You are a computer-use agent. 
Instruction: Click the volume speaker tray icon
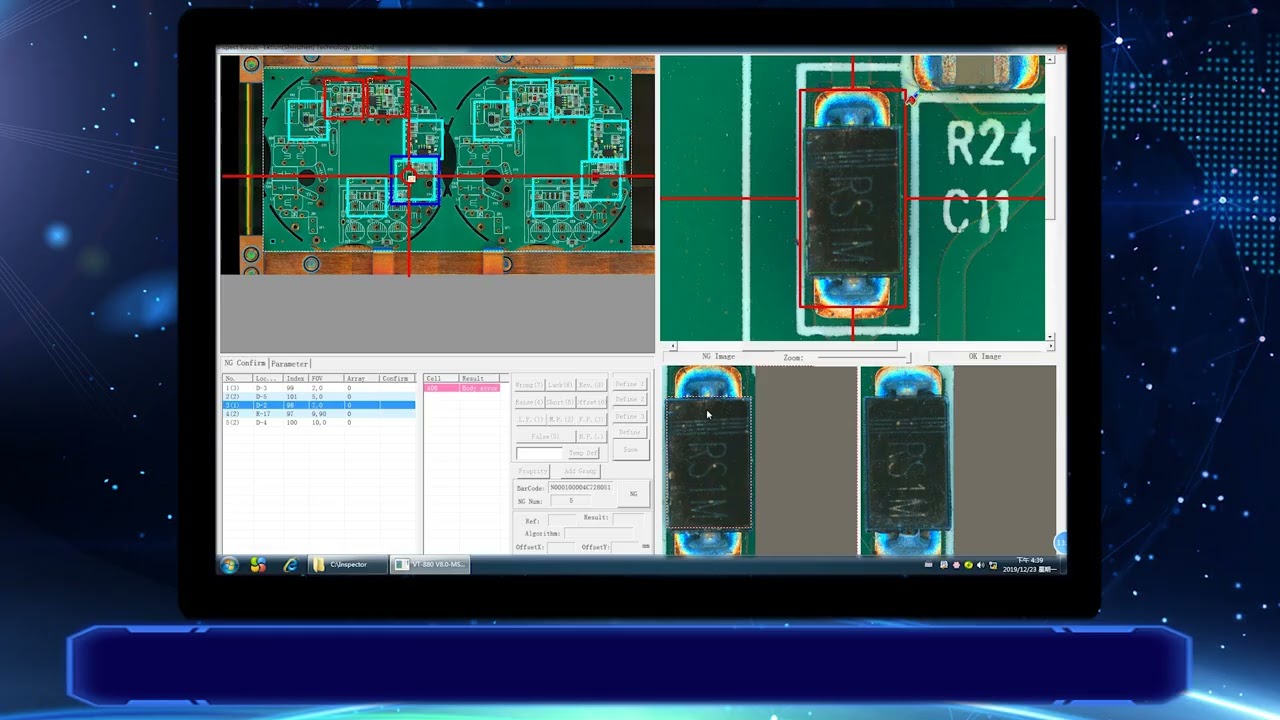[980, 565]
